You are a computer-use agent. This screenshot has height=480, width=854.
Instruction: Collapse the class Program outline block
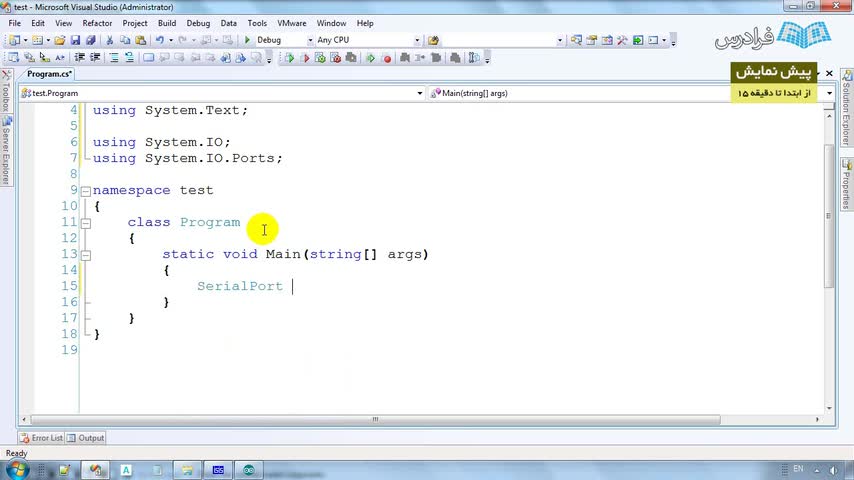pos(86,223)
